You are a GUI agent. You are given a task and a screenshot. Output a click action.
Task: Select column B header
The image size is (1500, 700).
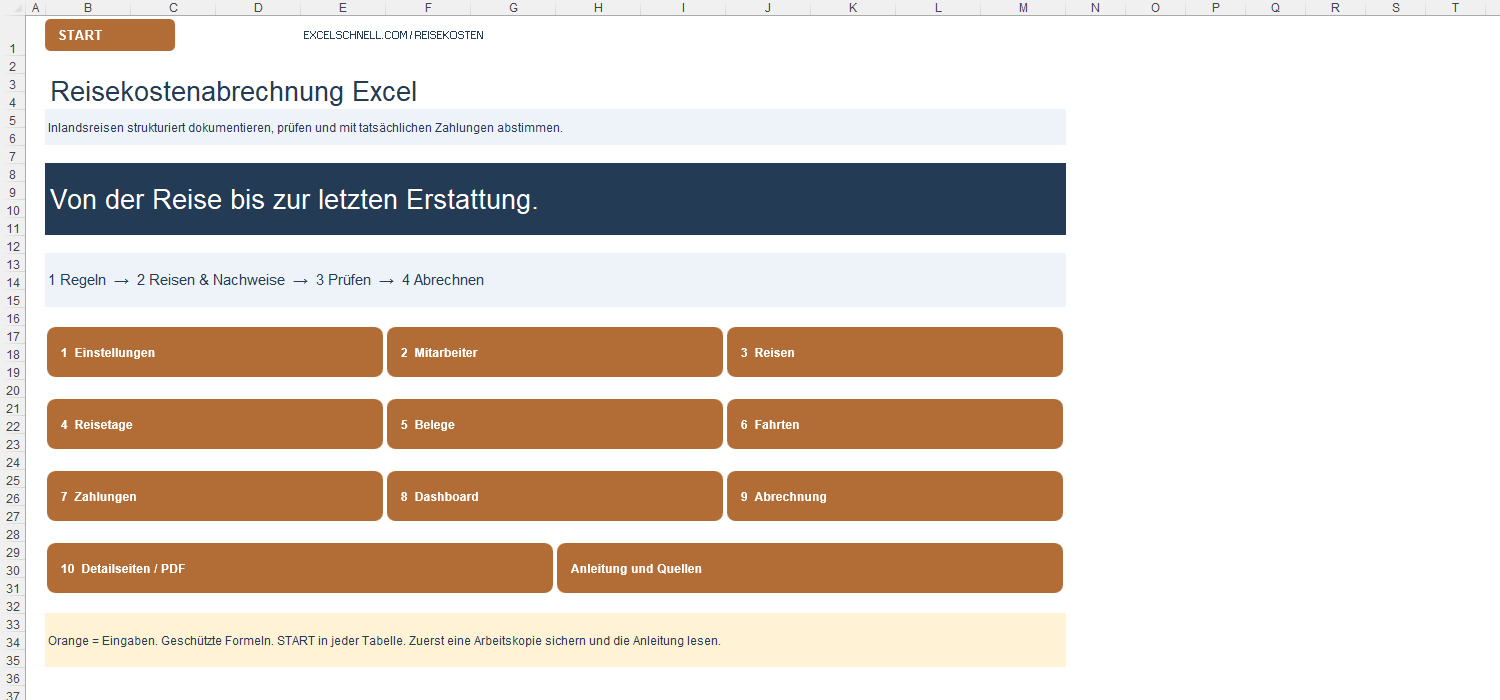click(88, 7)
